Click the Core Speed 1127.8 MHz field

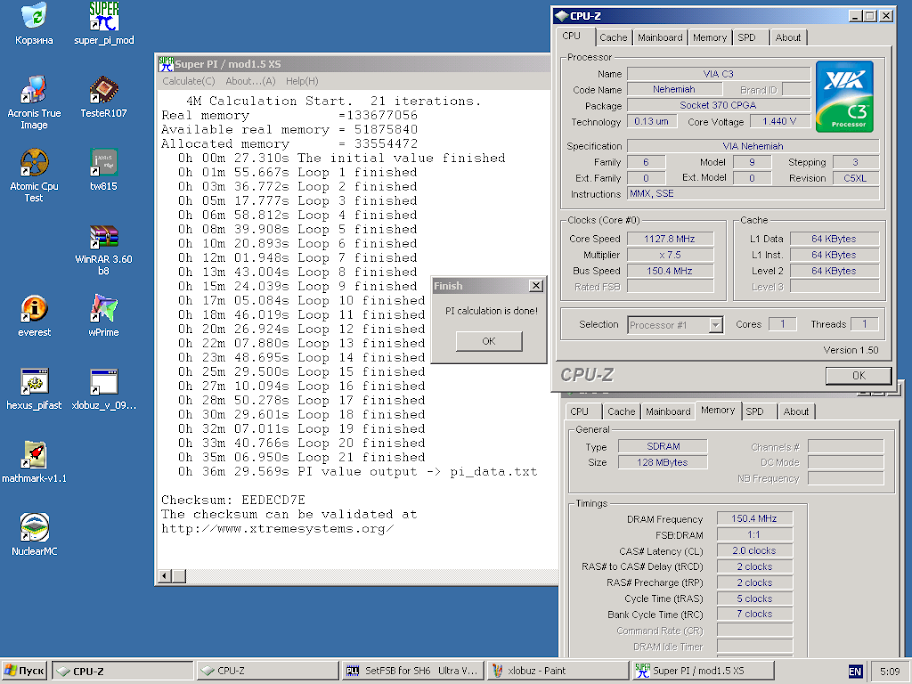(x=670, y=239)
